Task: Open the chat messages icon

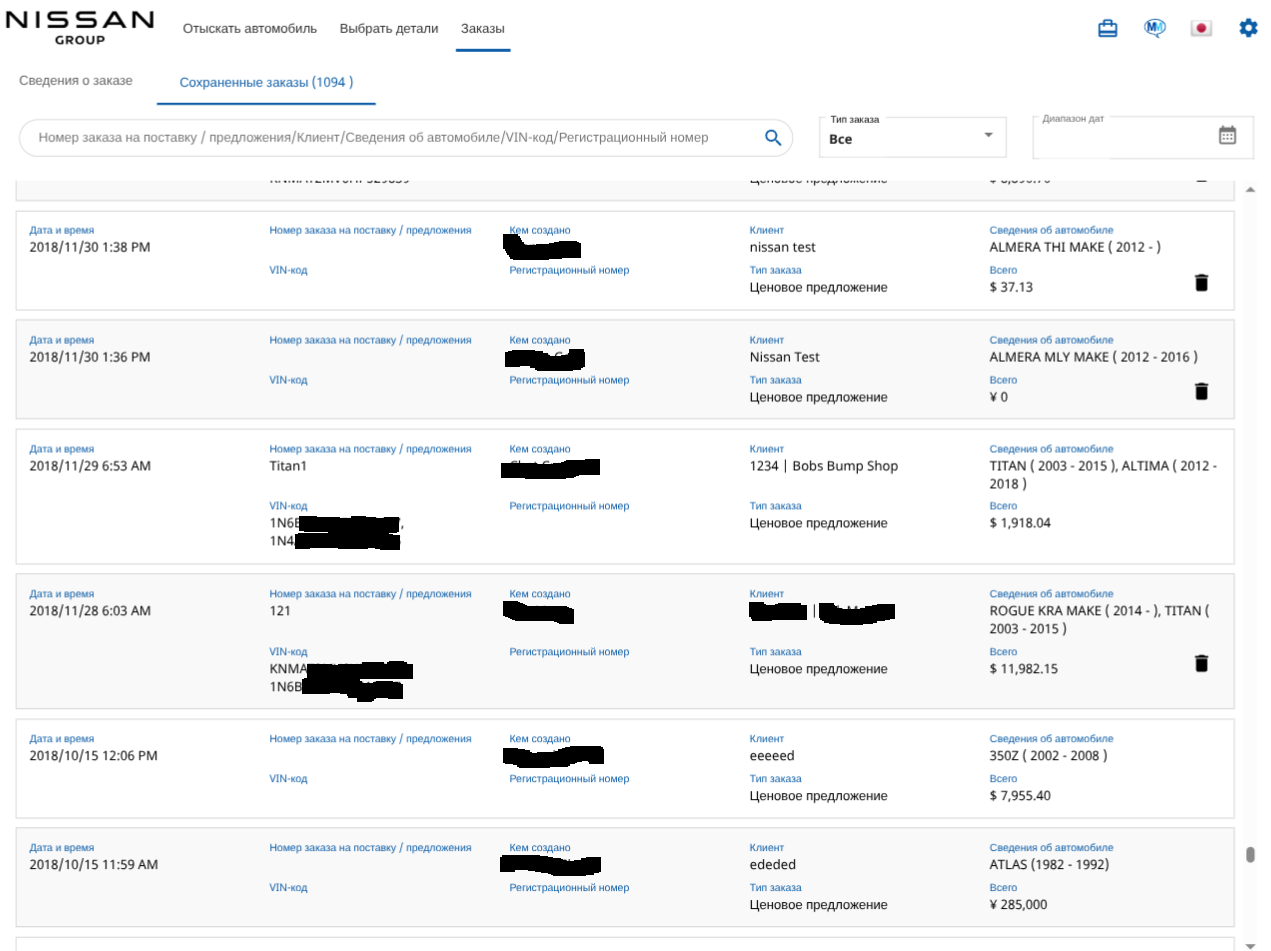Action: click(x=1155, y=28)
